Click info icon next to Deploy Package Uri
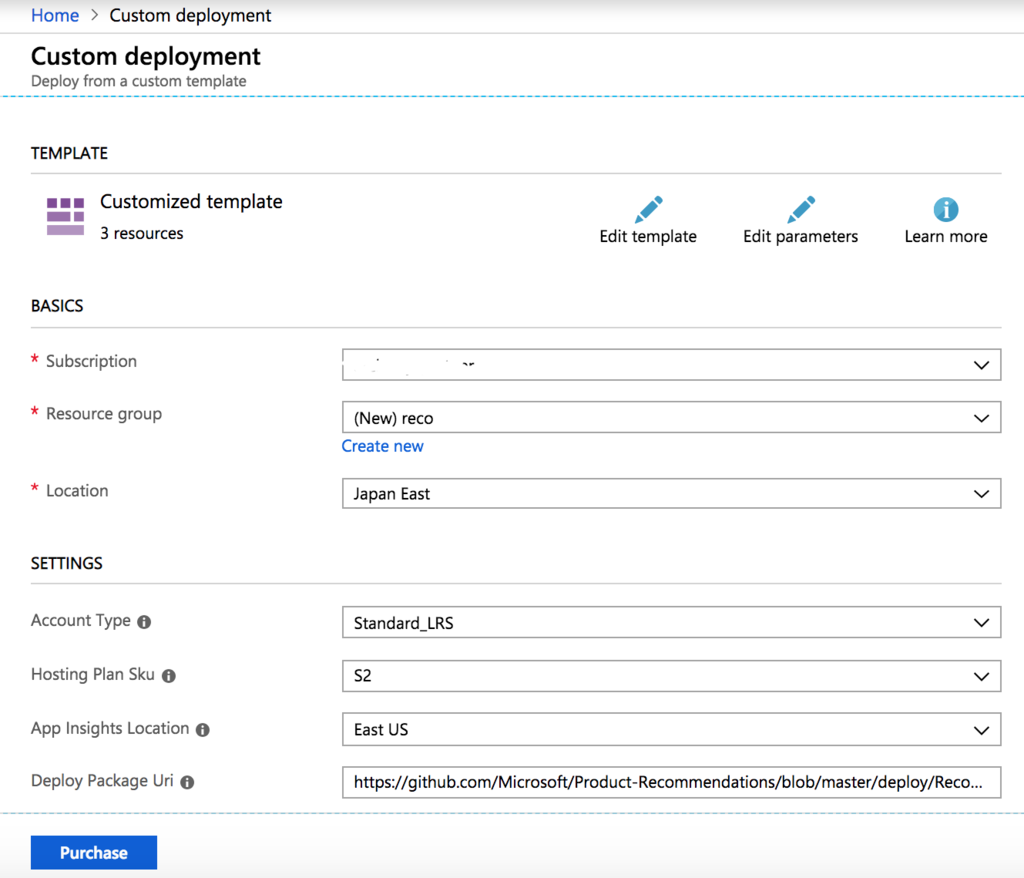Viewport: 1024px width, 878px height. pyautogui.click(x=187, y=782)
